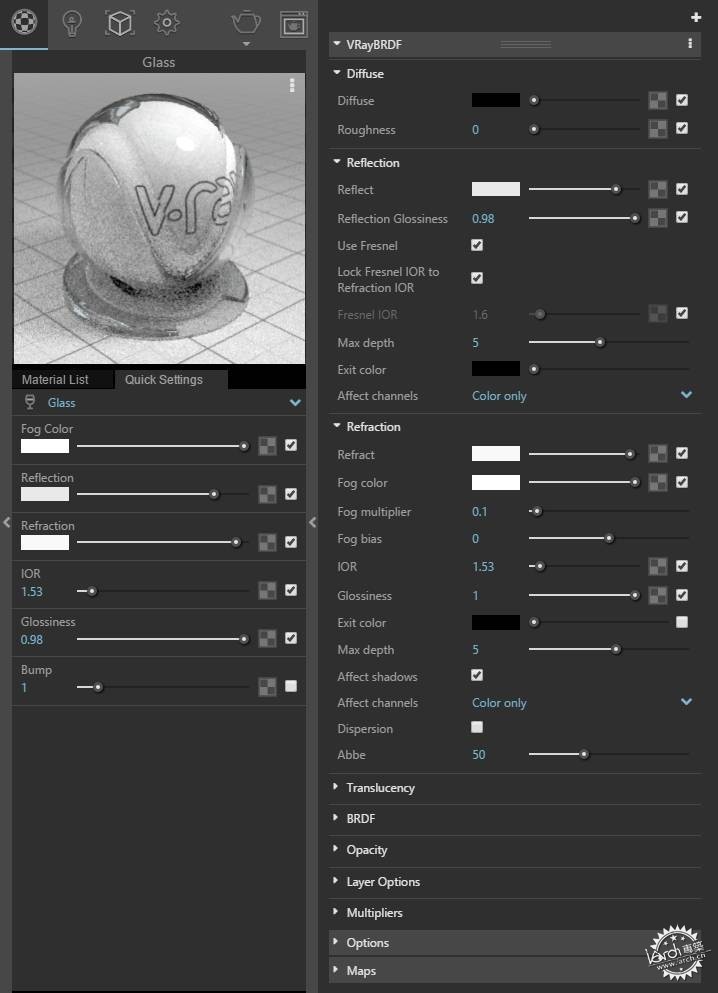Toggle the Diffuse texture checkbox
This screenshot has height=993, width=718.
[x=682, y=100]
